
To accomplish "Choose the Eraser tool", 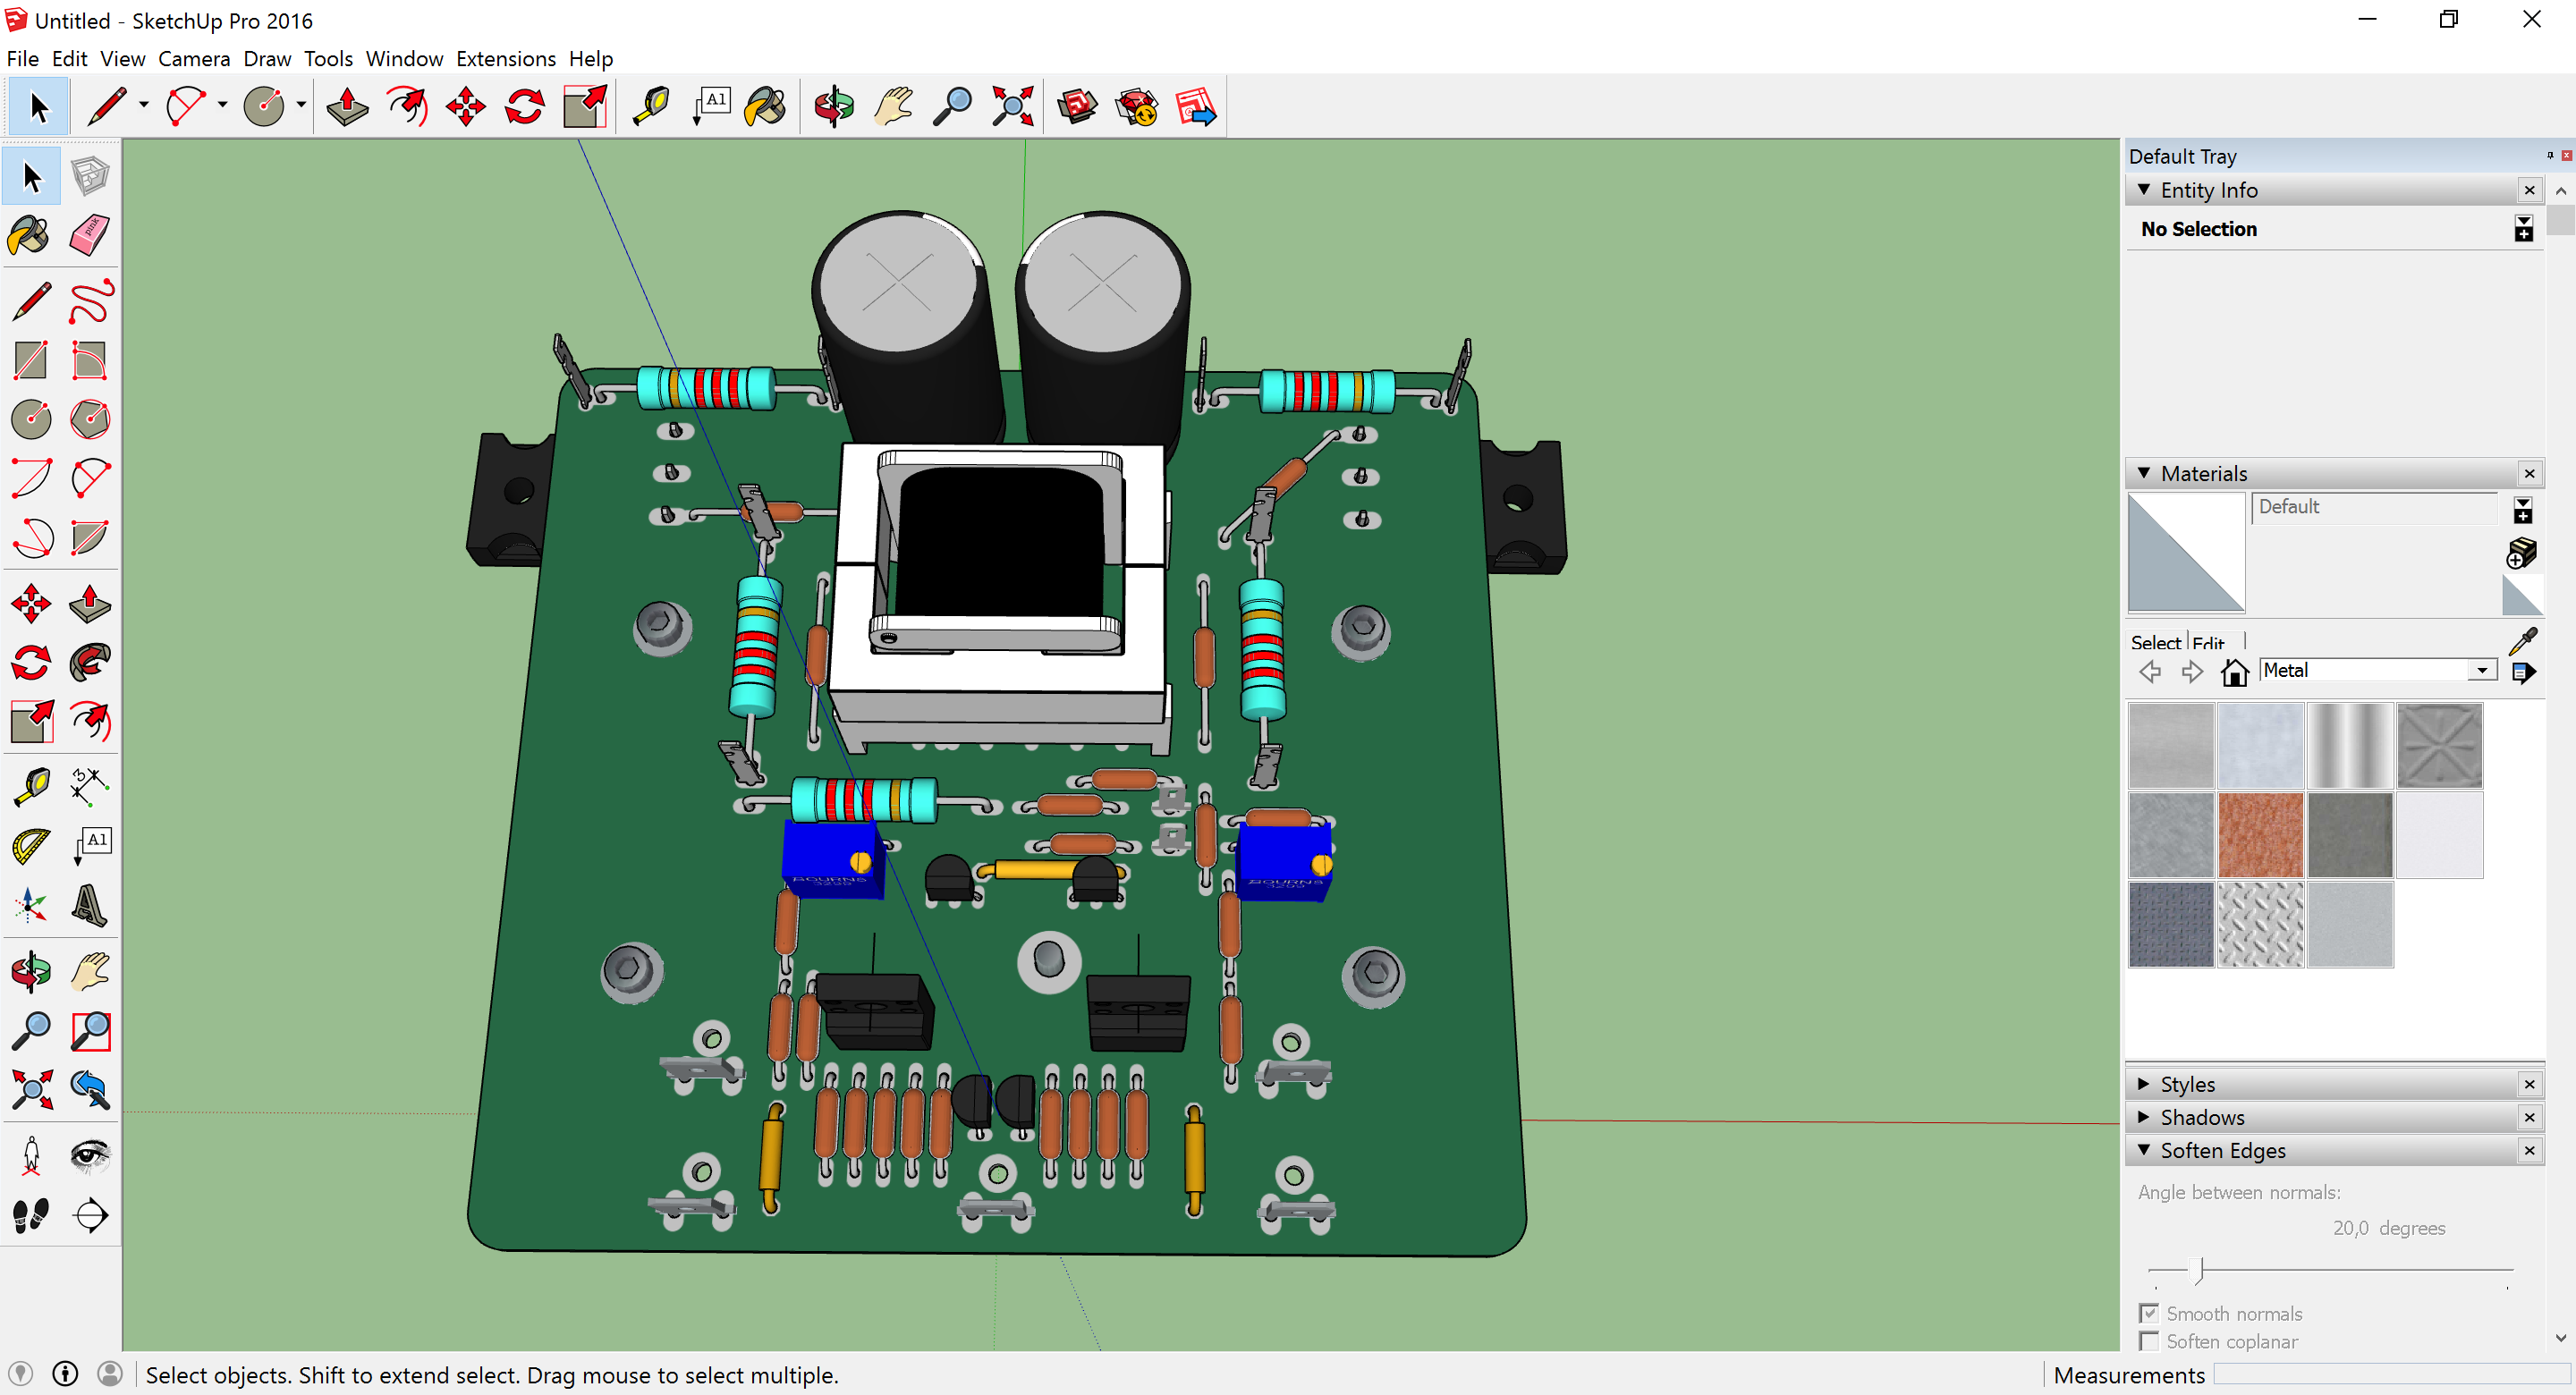I will click(90, 236).
